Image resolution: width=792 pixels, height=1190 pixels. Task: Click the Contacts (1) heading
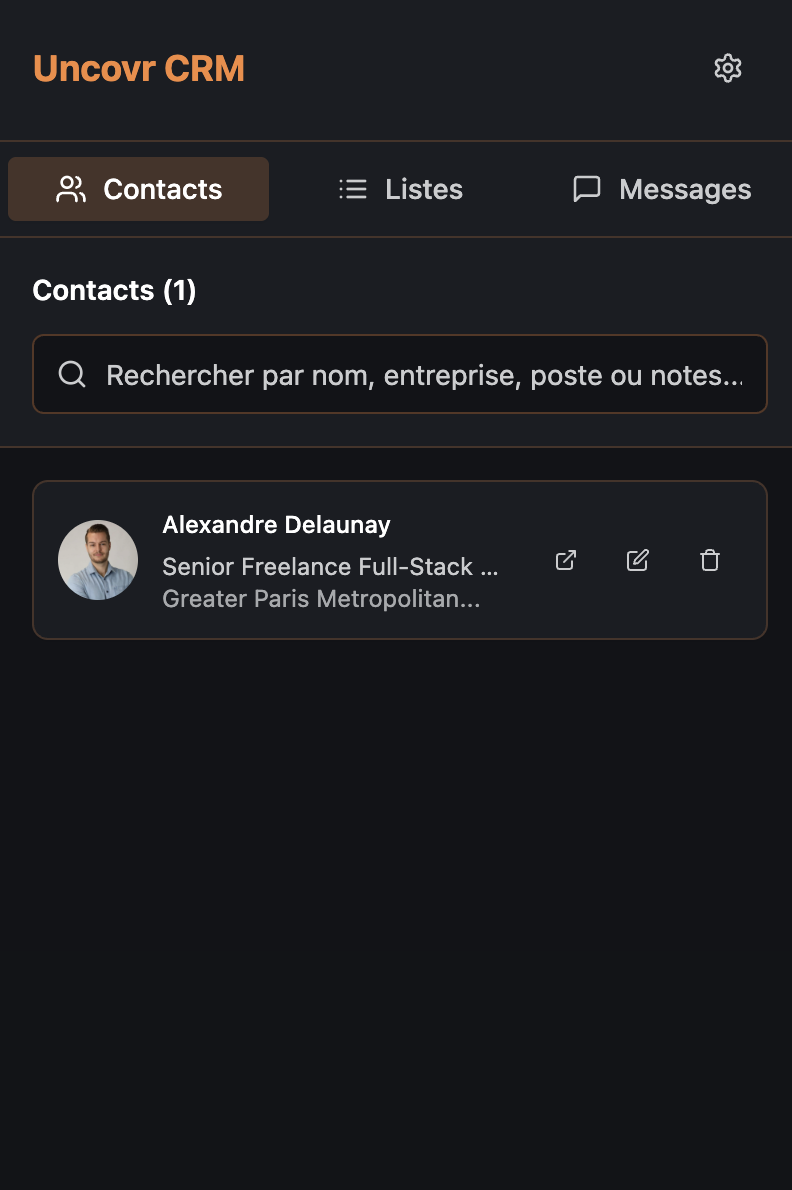(114, 291)
